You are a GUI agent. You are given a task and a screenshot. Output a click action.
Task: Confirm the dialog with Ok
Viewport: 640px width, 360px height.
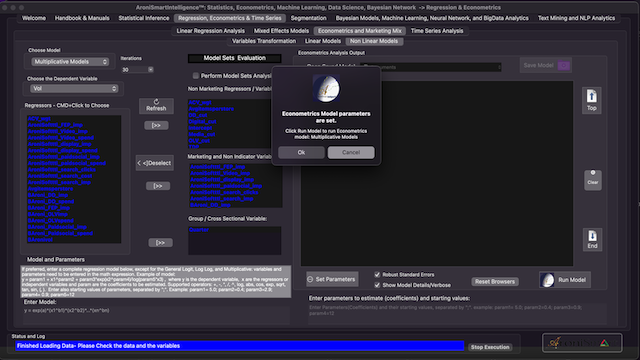tap(301, 152)
